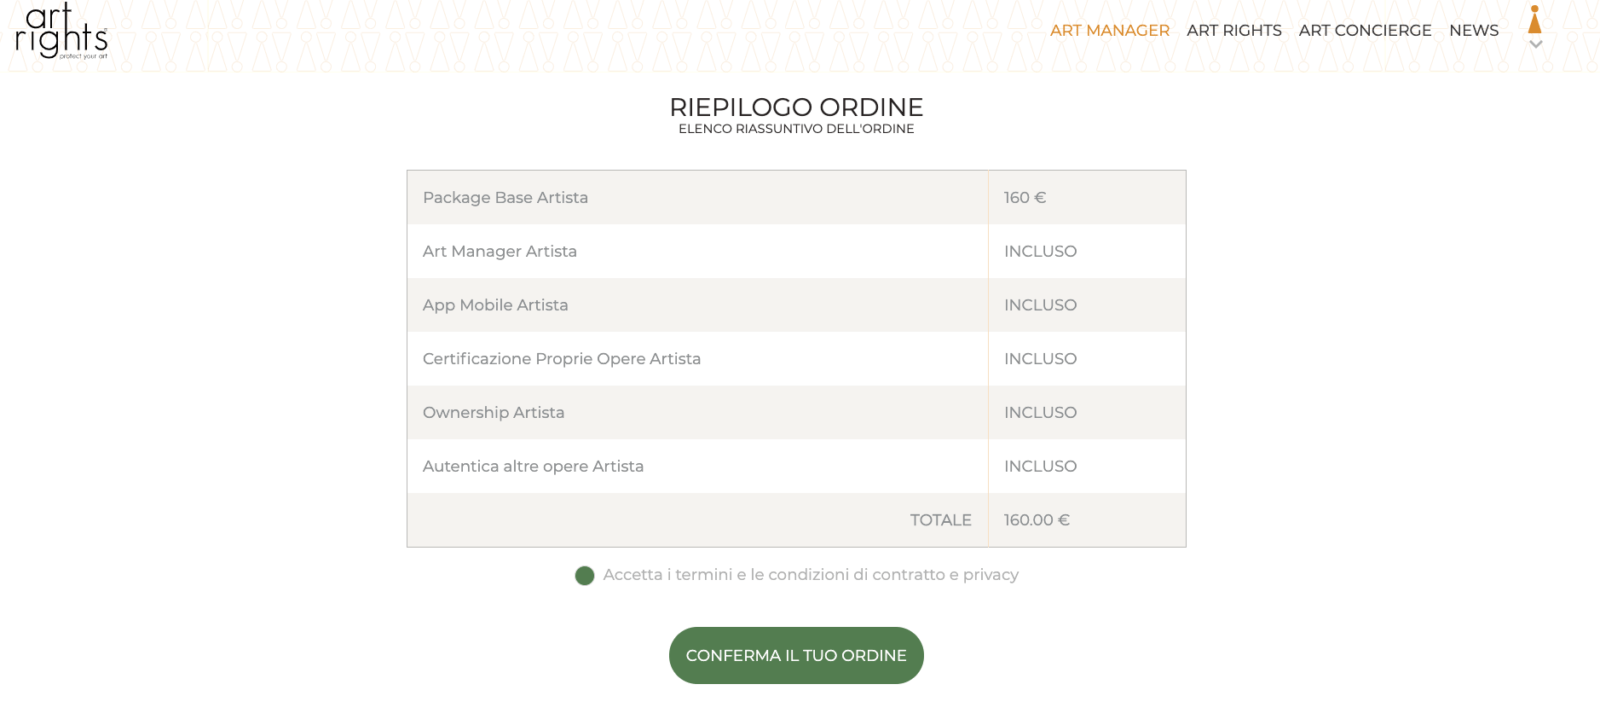Click INCLUSO in the Certificazione Proprie Opere row

[x=1040, y=359]
